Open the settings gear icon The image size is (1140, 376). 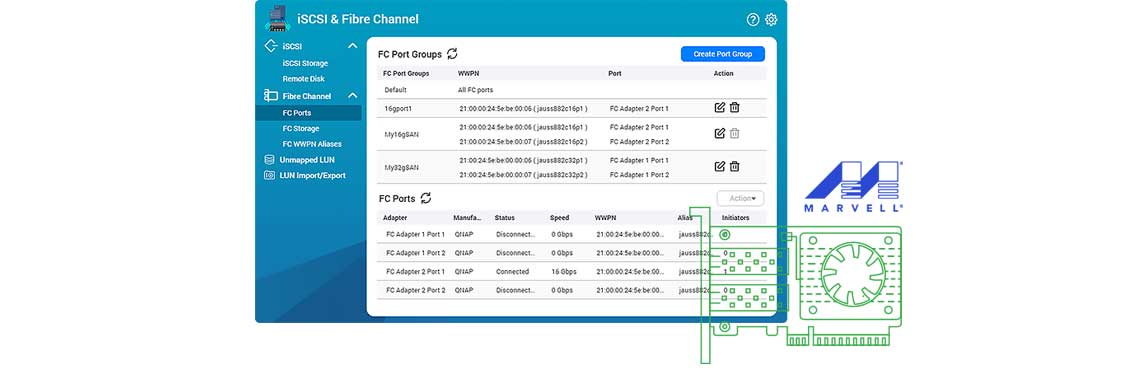tap(771, 20)
